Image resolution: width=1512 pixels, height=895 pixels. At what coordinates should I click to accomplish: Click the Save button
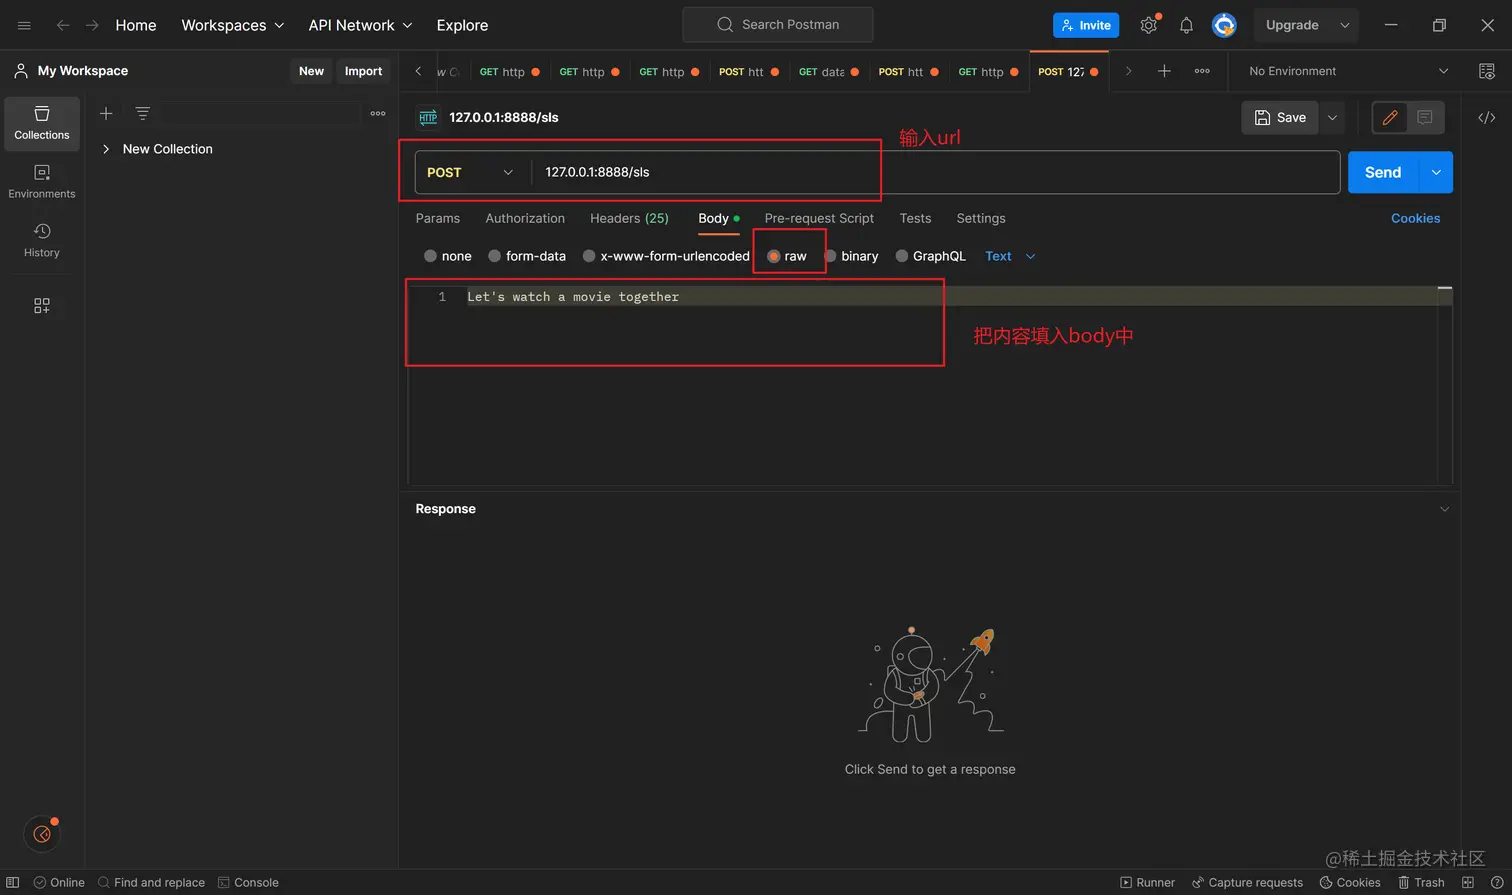(x=1280, y=117)
